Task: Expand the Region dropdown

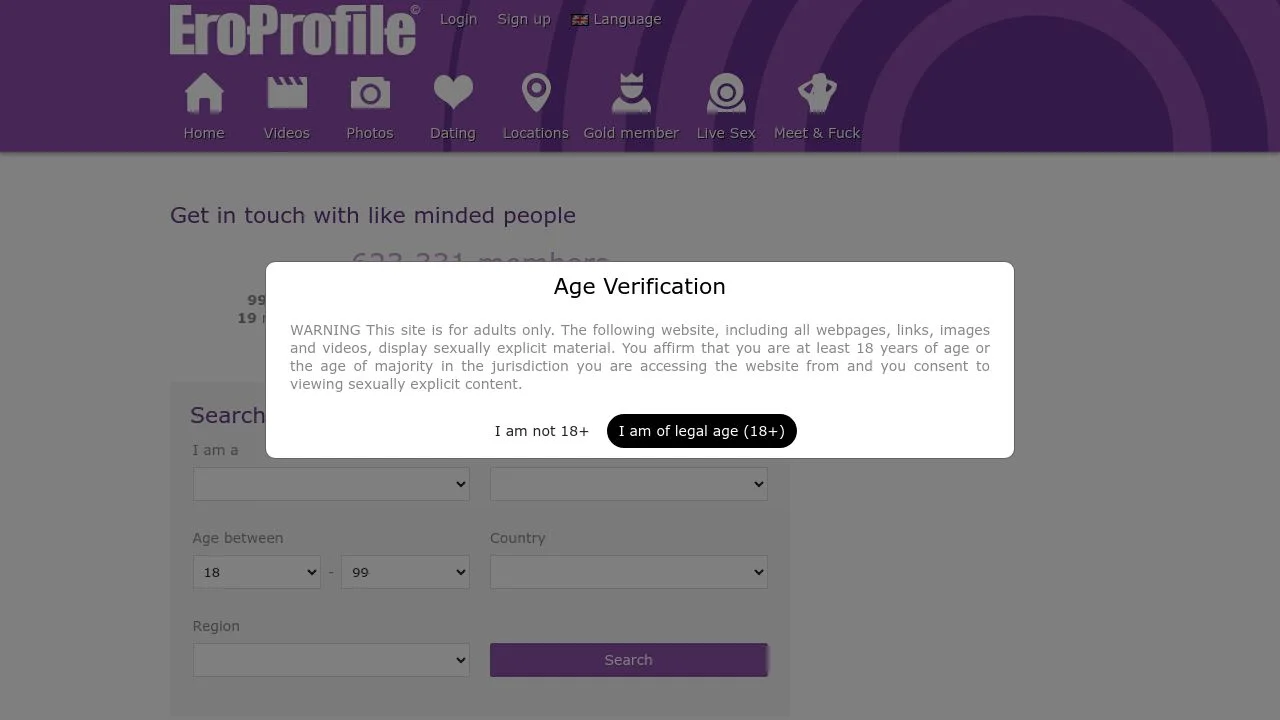Action: [x=330, y=660]
